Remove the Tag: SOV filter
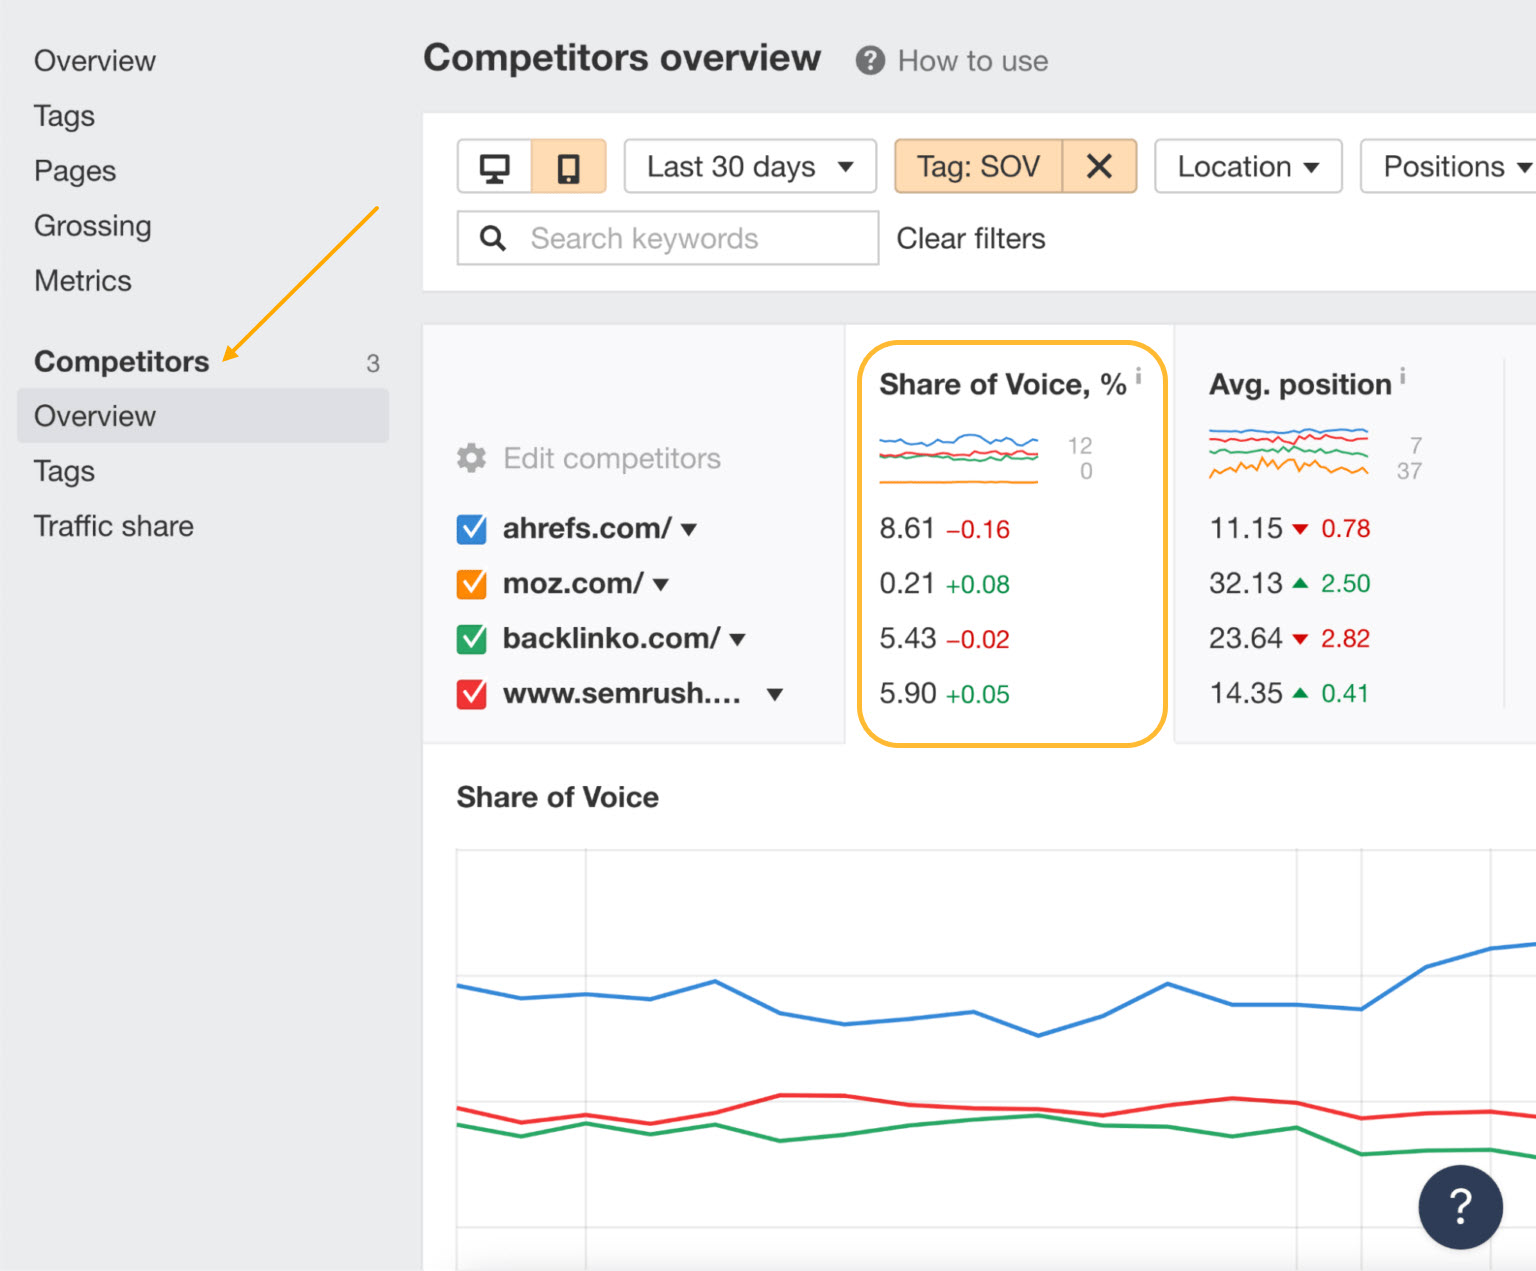1536x1271 pixels. tap(1098, 166)
